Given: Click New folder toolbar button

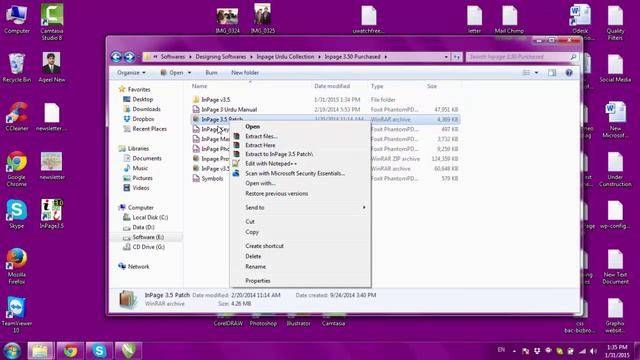Looking at the screenshot, I should pyautogui.click(x=245, y=73).
